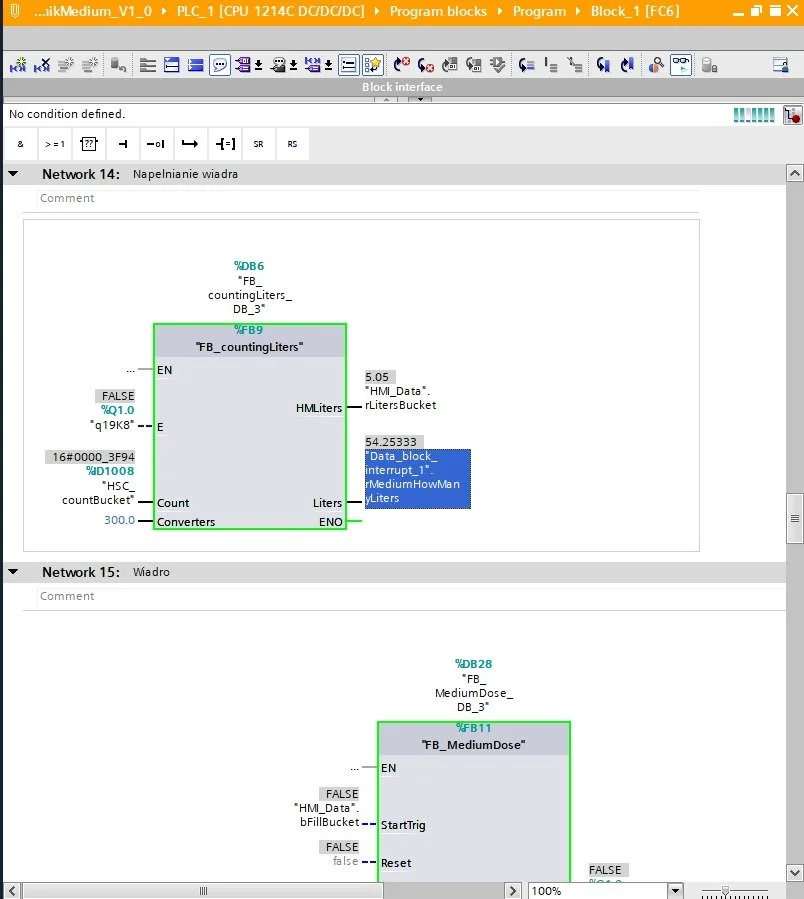Screen dimensions: 804x899
Task: Insert SR flip-flop from favorites
Action: (x=259, y=144)
